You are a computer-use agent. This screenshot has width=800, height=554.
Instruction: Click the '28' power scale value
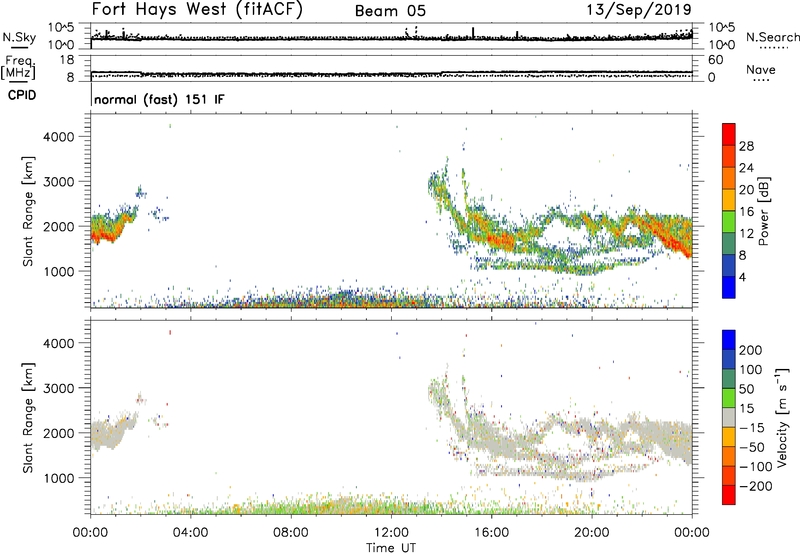point(746,146)
